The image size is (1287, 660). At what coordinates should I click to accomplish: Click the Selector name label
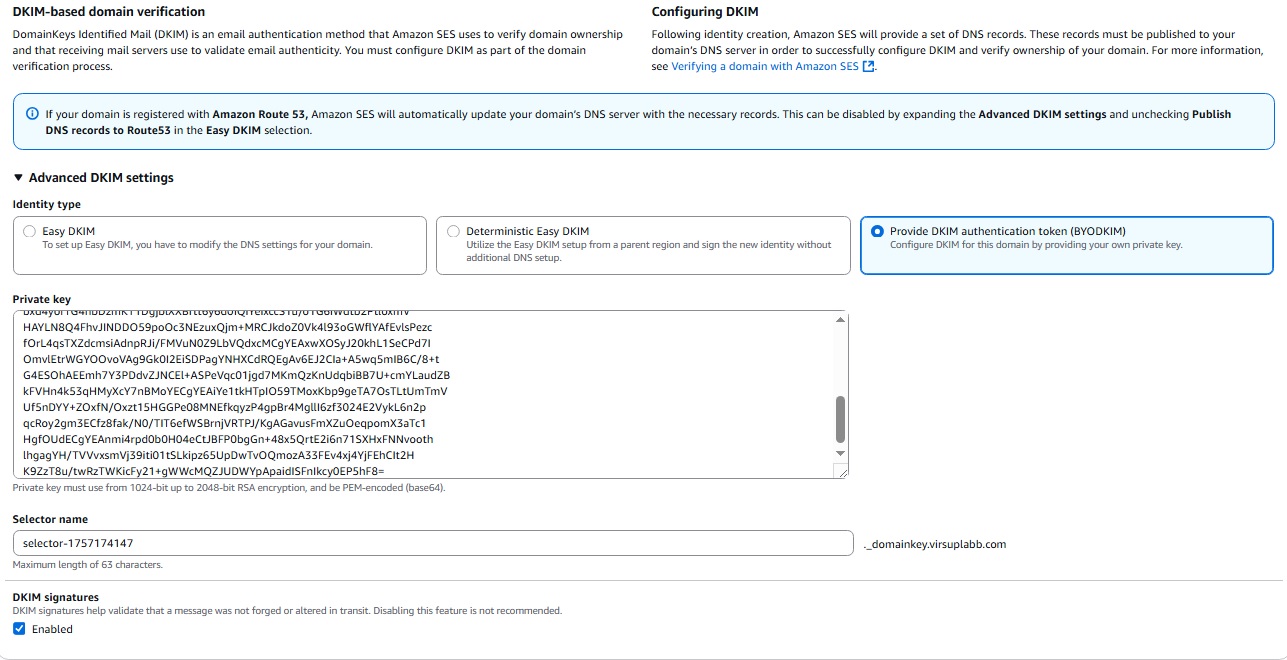point(50,519)
